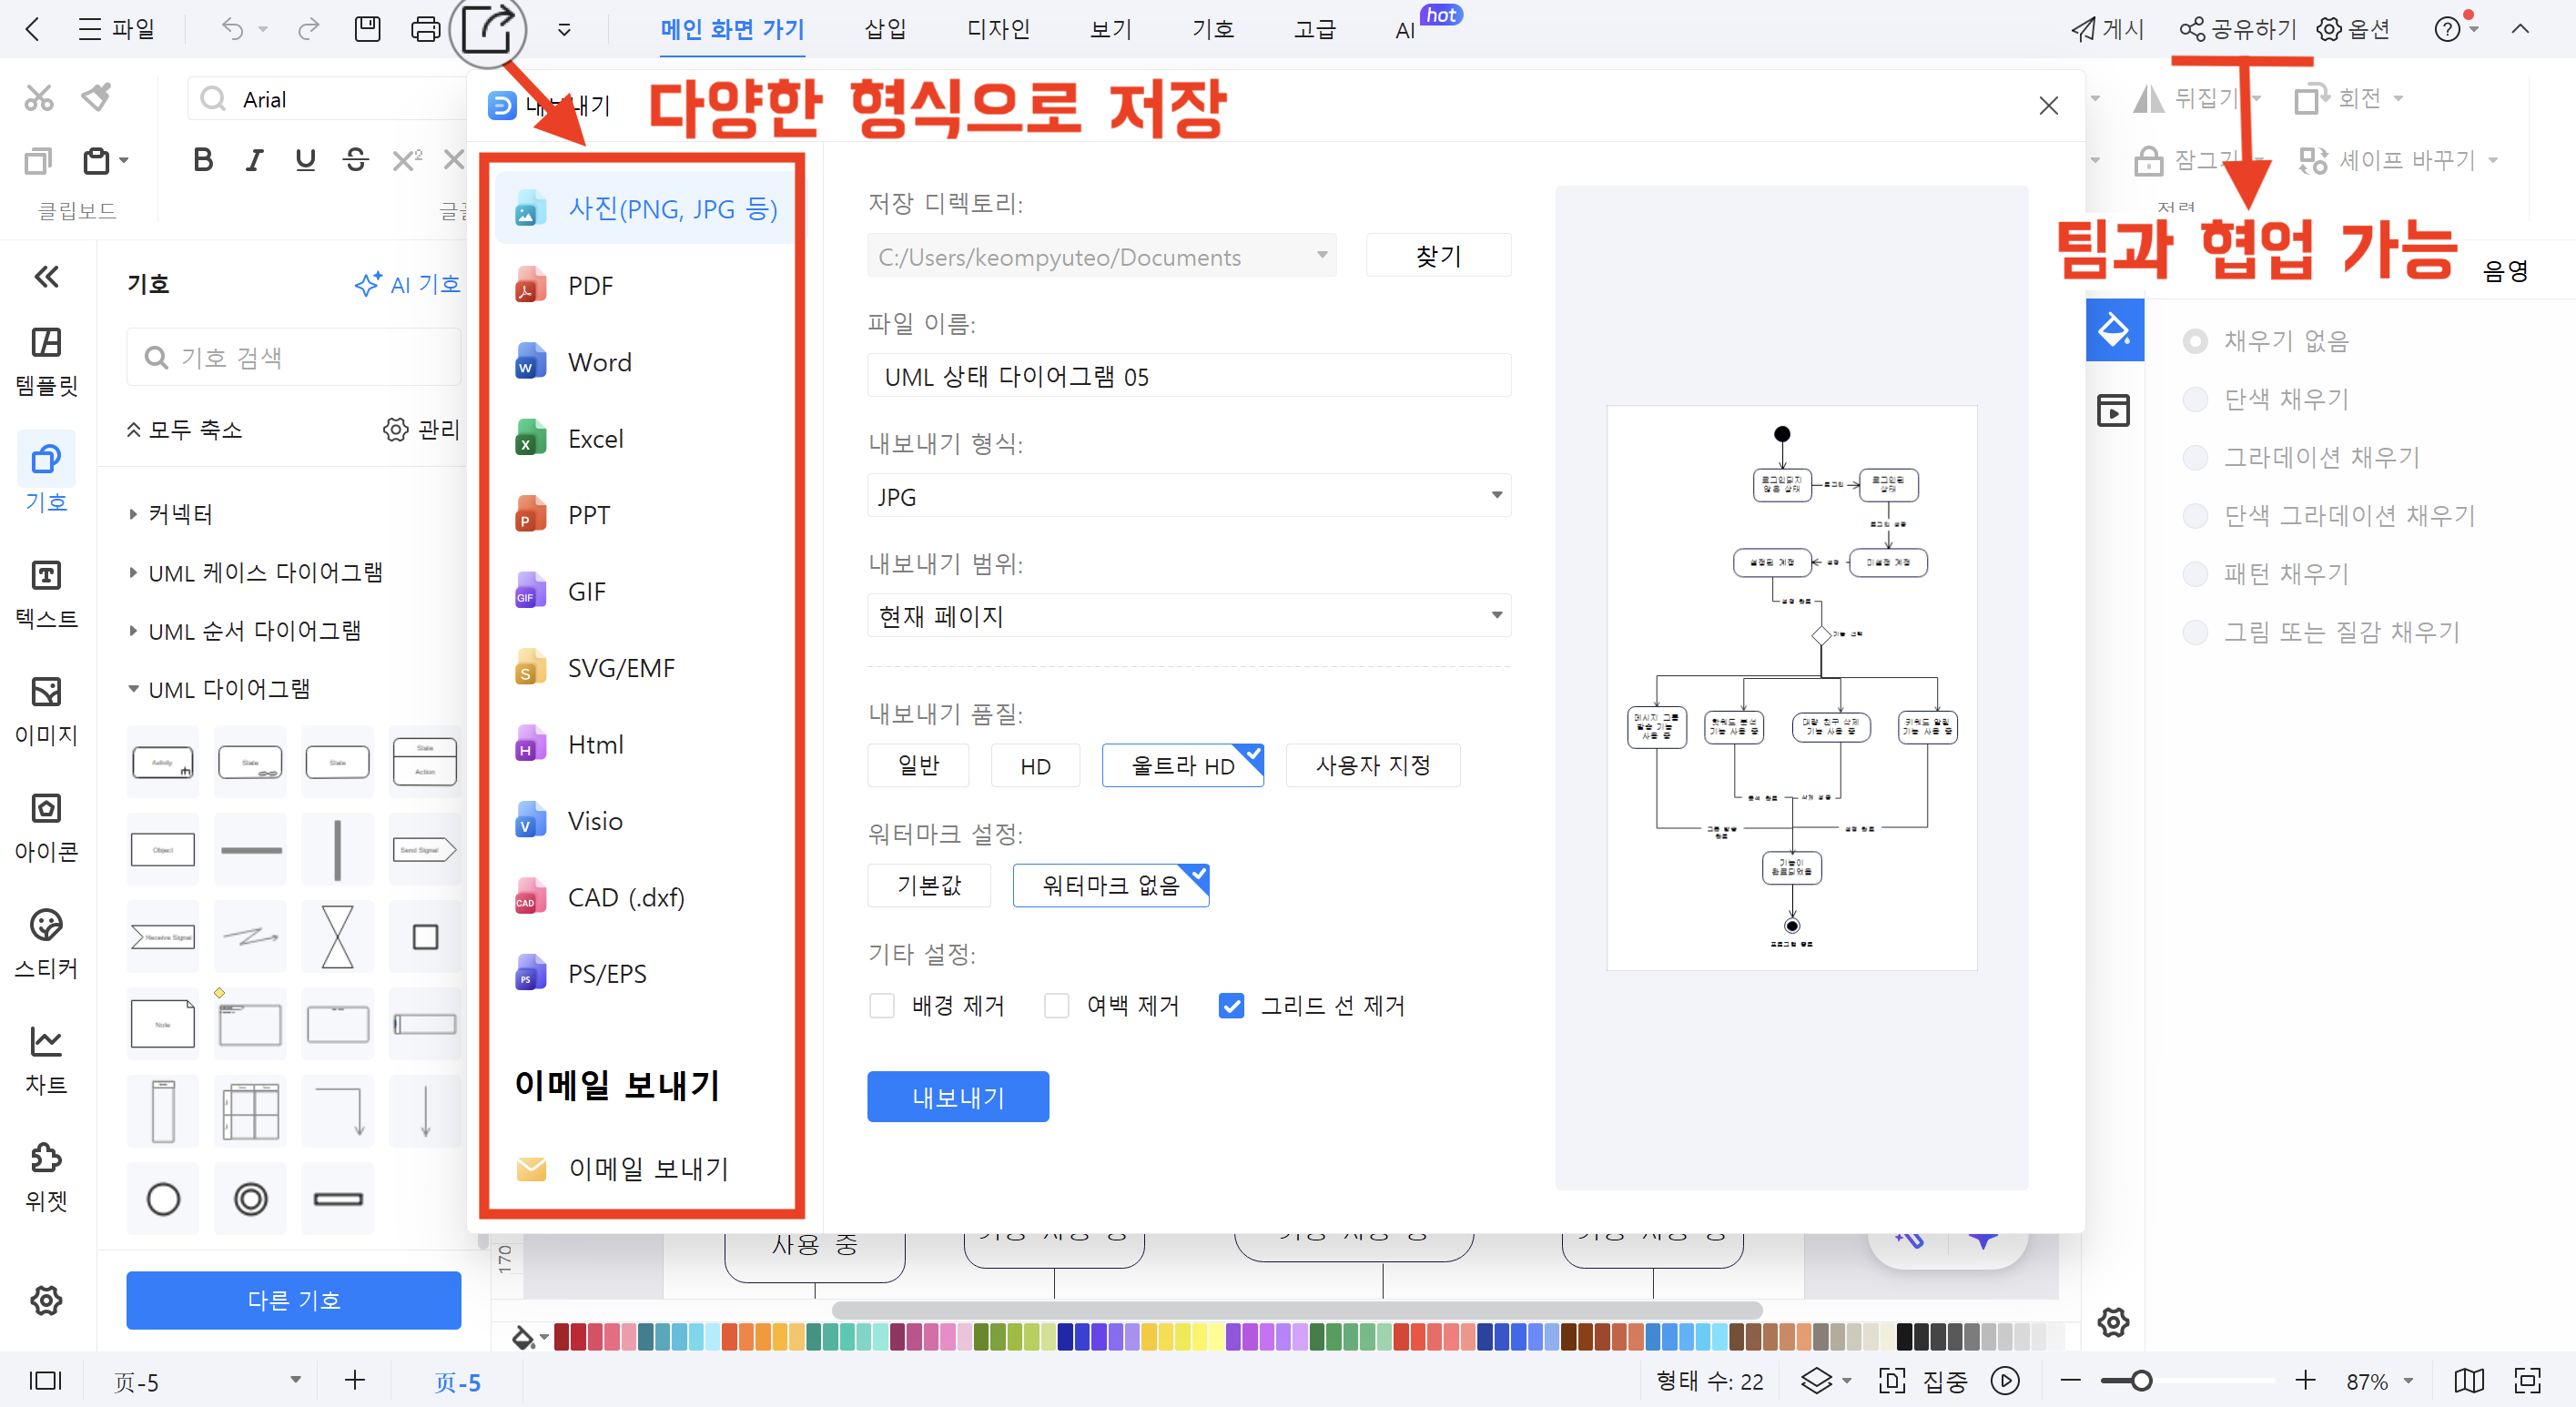
Task: Click the print icon in toolbar
Action: [x=425, y=29]
